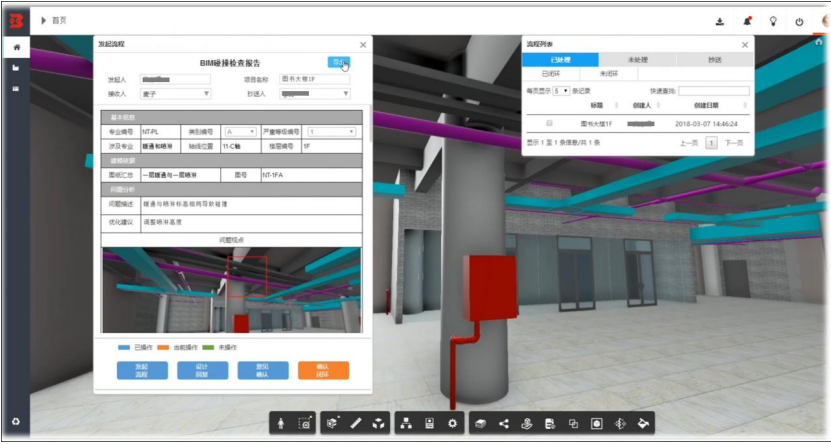This screenshot has width=831, height=444.
Task: Click the hand-holding-model icon
Action: 527,423
